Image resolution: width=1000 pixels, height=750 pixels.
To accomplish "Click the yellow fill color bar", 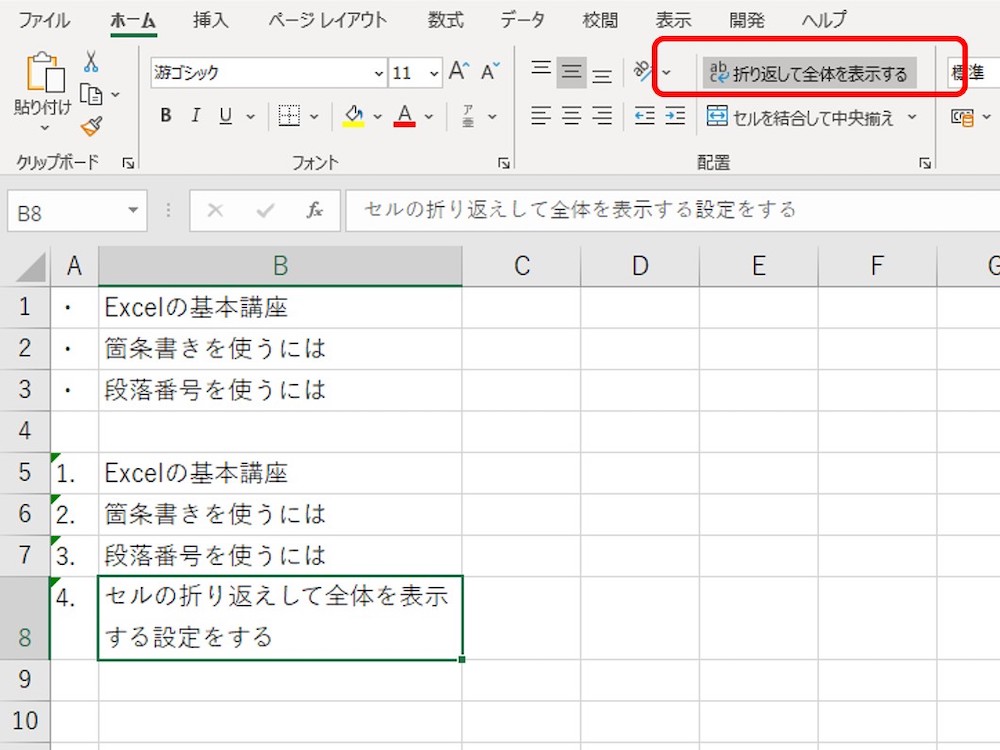I will click(x=354, y=124).
